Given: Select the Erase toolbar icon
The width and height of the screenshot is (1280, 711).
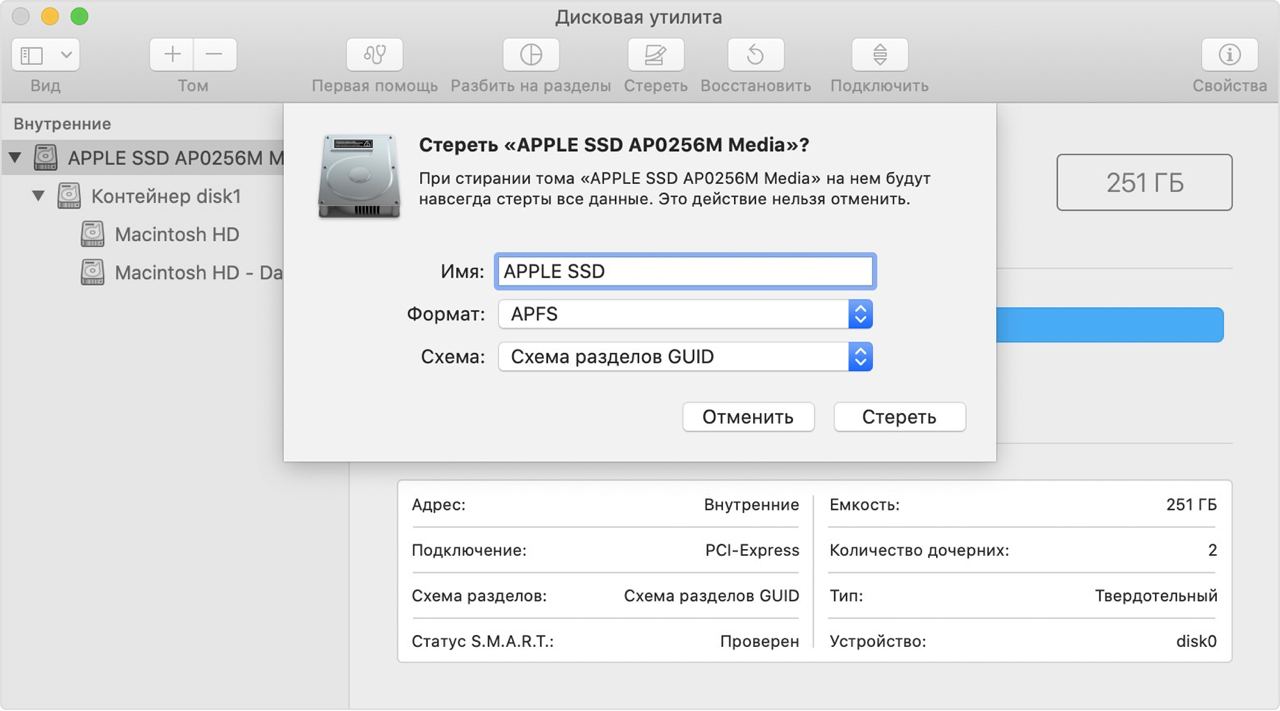Looking at the screenshot, I should 655,55.
